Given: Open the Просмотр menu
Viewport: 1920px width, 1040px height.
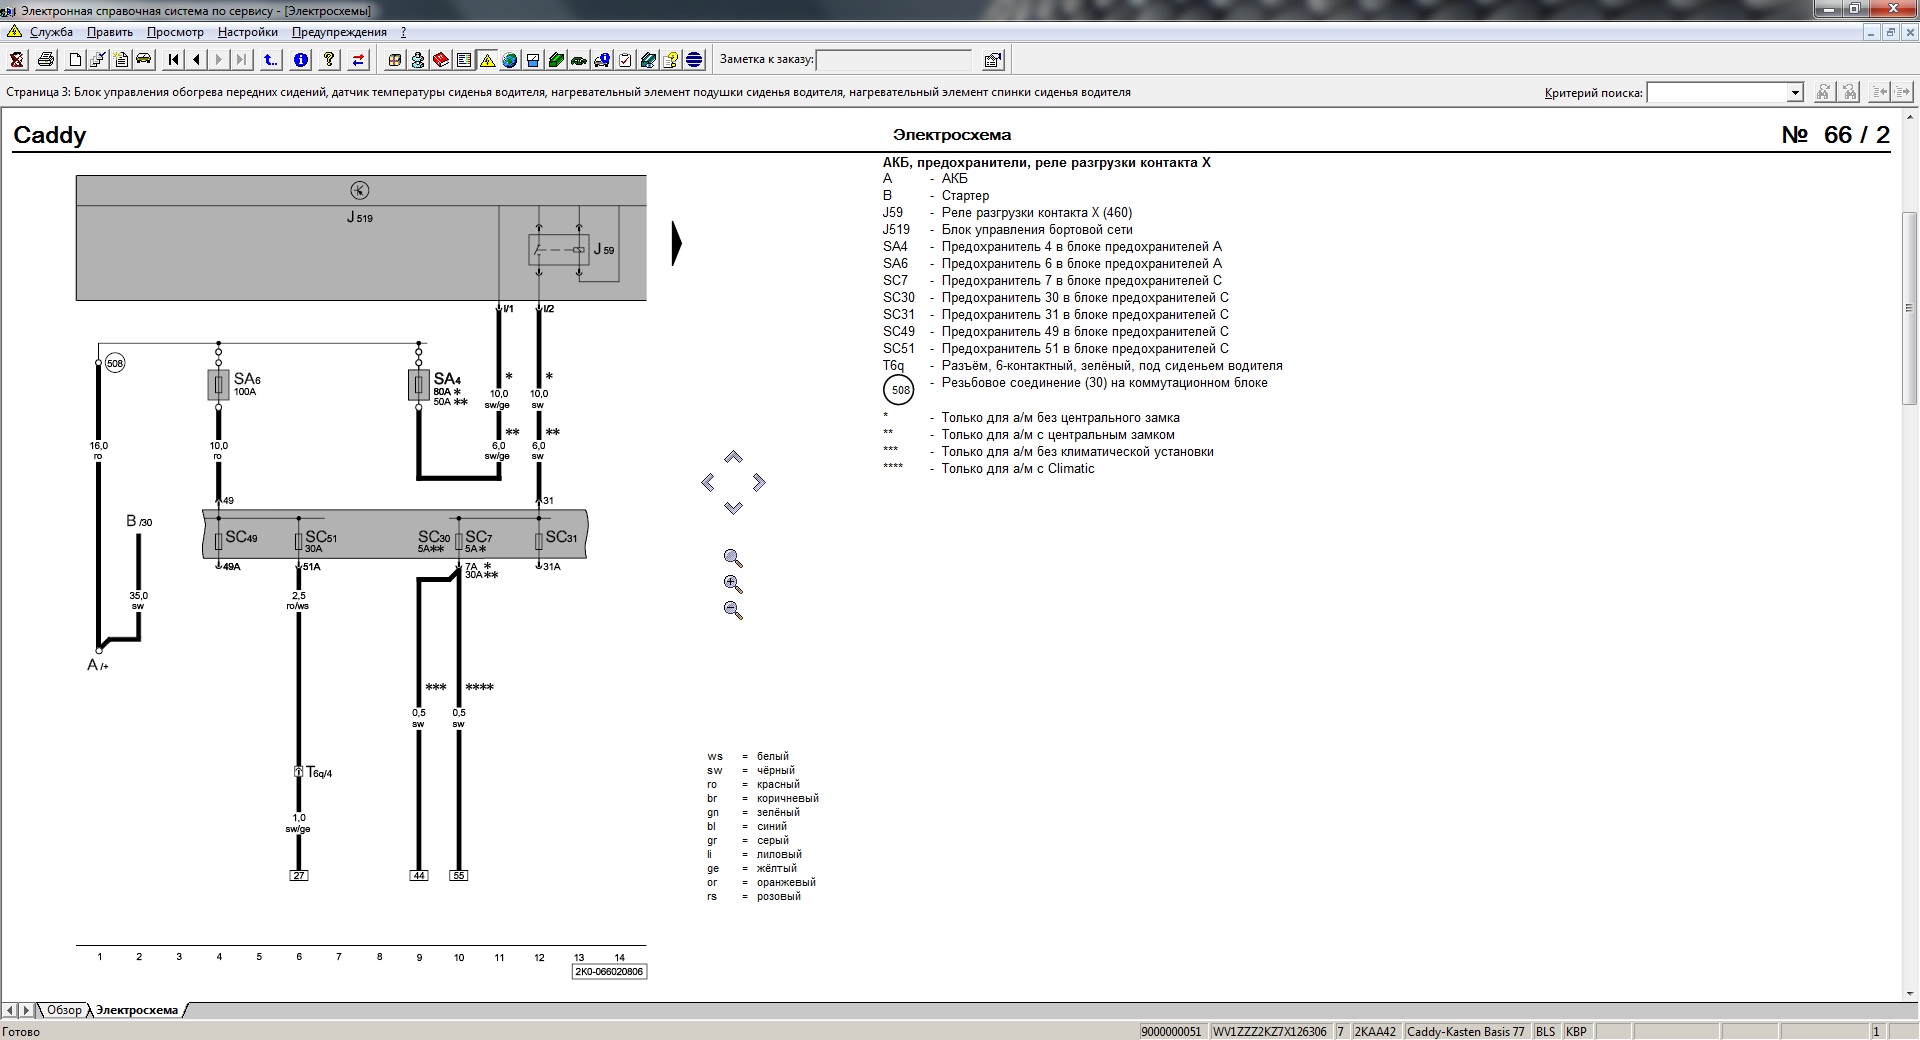Looking at the screenshot, I should pos(175,32).
